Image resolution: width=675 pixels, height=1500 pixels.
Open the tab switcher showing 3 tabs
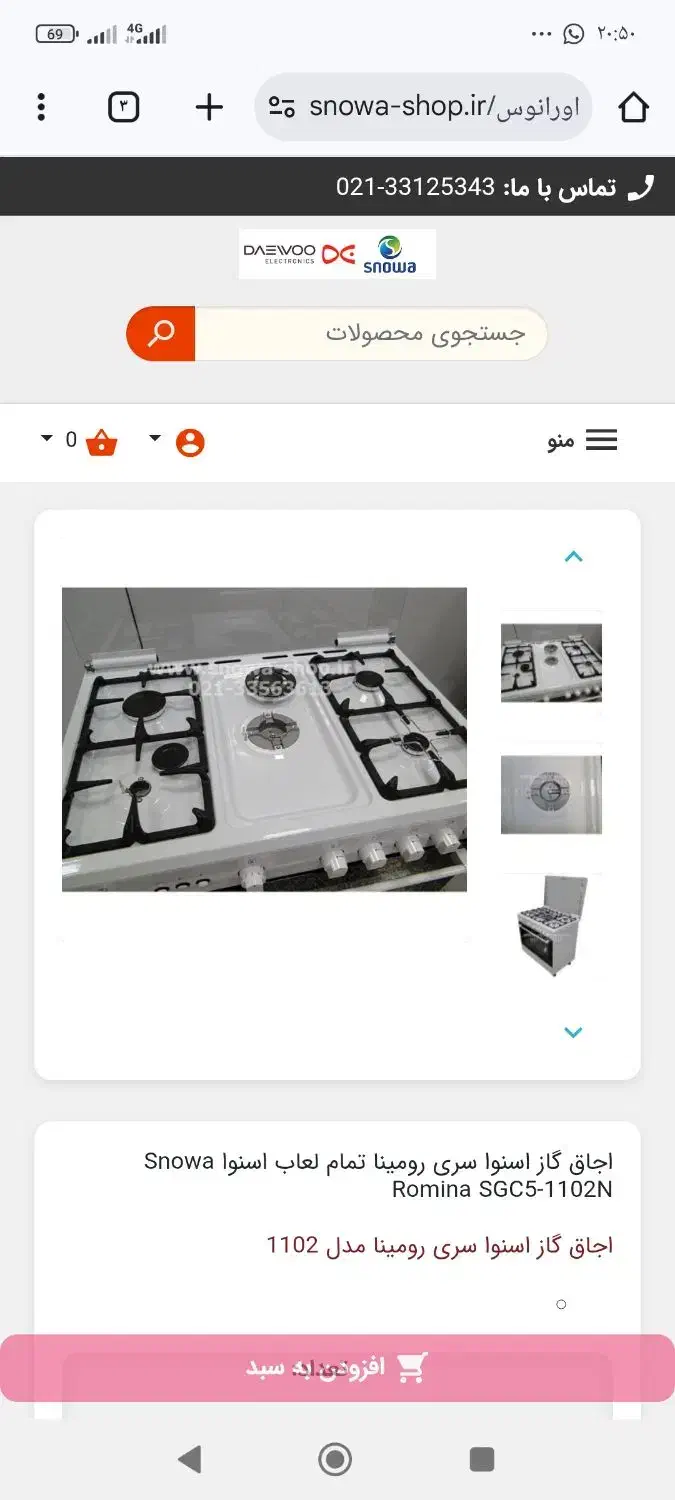[123, 107]
